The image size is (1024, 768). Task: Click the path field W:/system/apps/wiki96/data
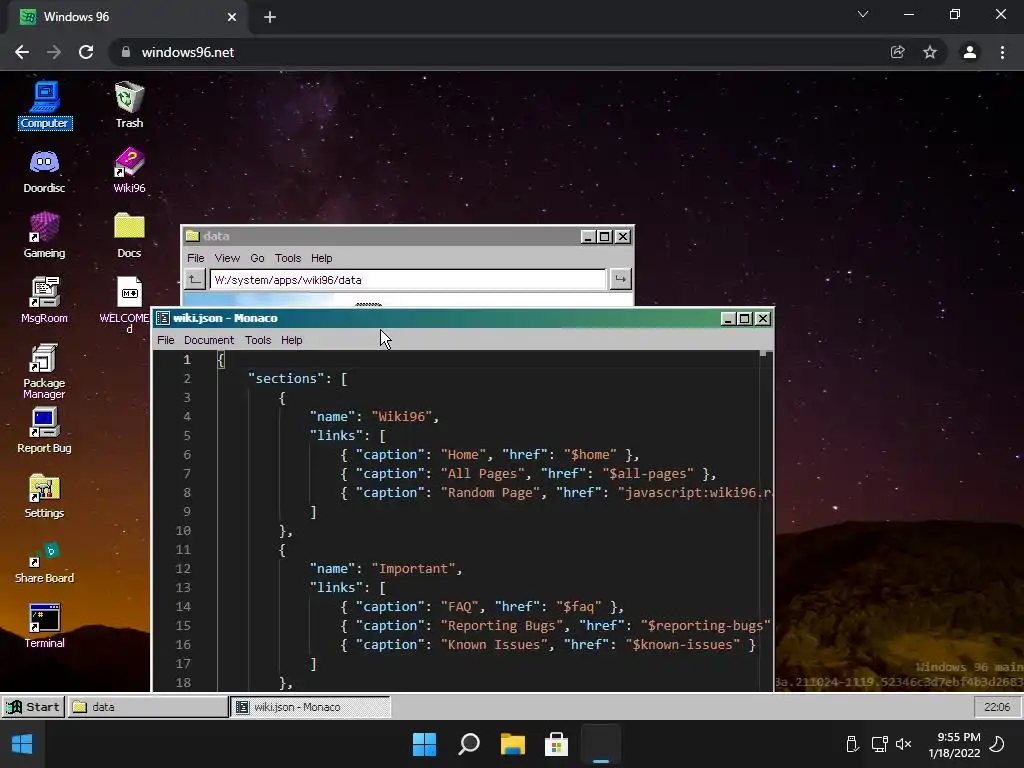pyautogui.click(x=408, y=280)
